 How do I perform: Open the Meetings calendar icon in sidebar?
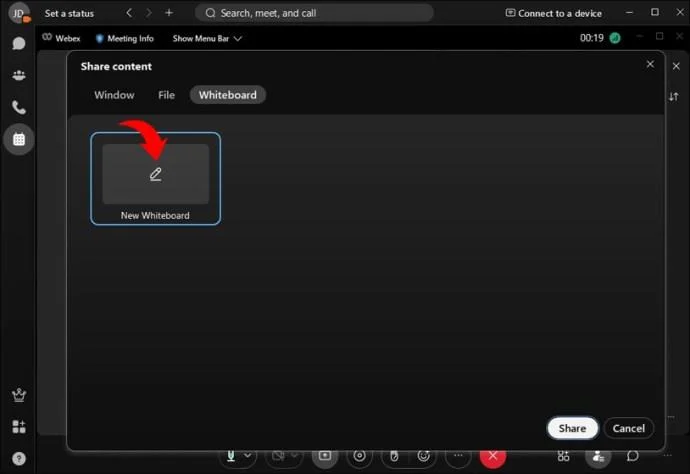point(18,140)
